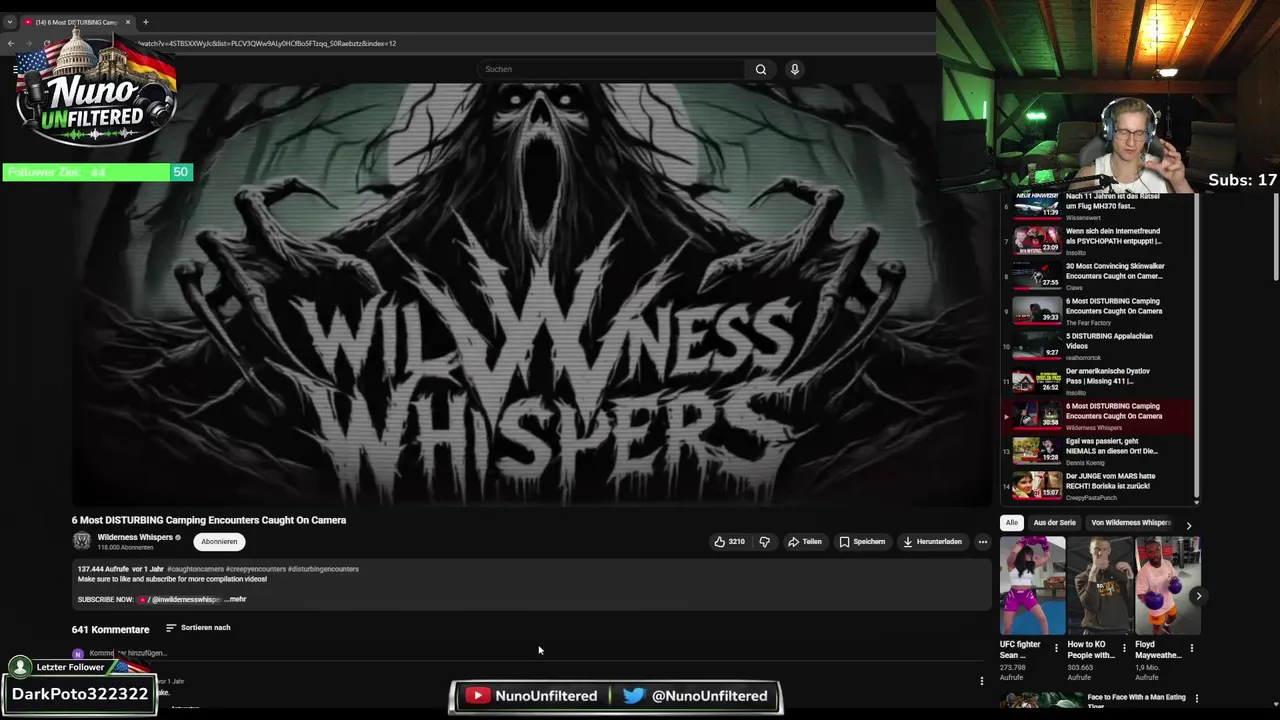Select the Aus der Serie chip
Image resolution: width=1280 pixels, height=720 pixels.
pos(1054,523)
